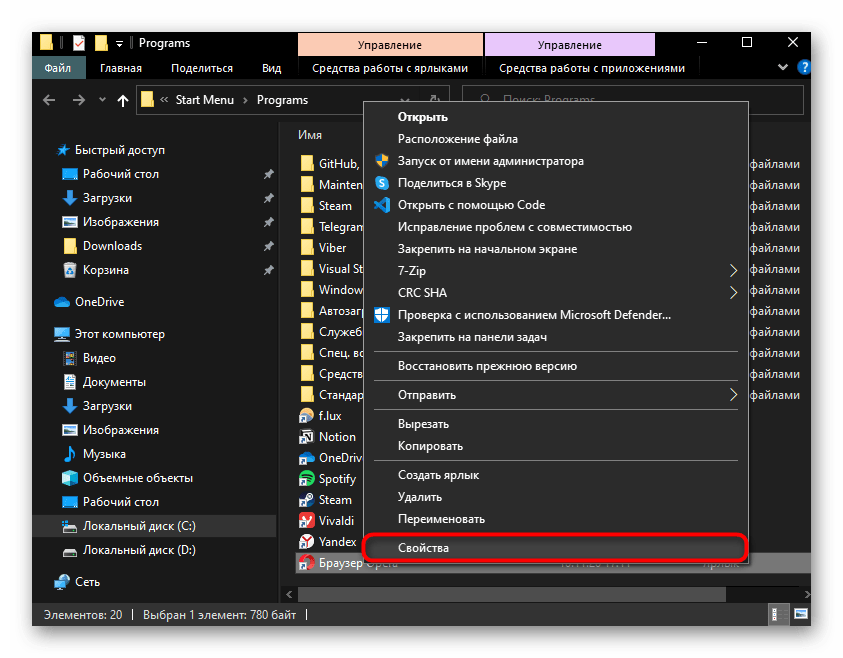Switch to the Главная ribbon tab
843x658 pixels.
pyautogui.click(x=121, y=68)
